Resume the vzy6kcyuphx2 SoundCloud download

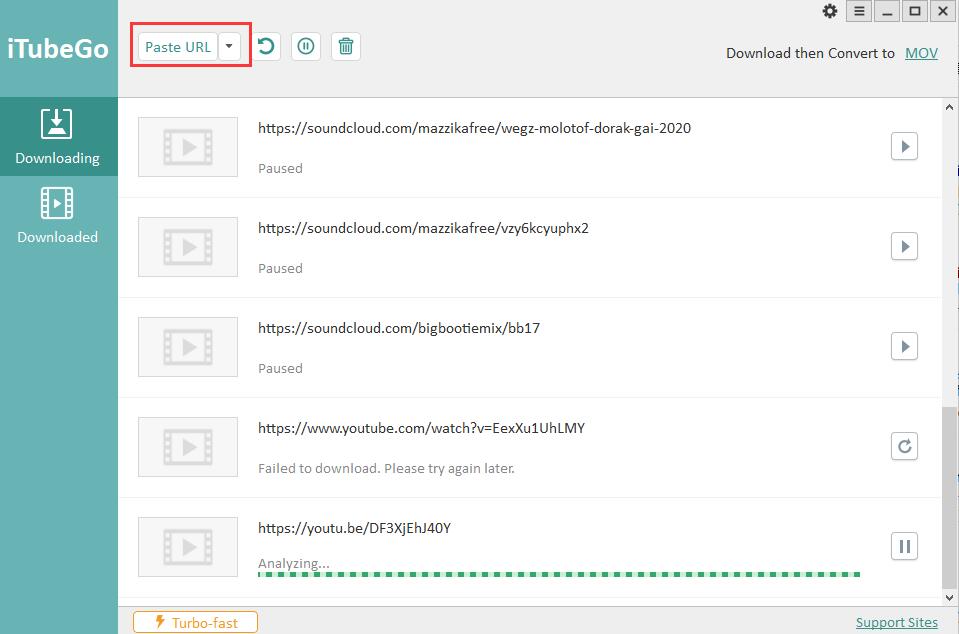point(905,246)
